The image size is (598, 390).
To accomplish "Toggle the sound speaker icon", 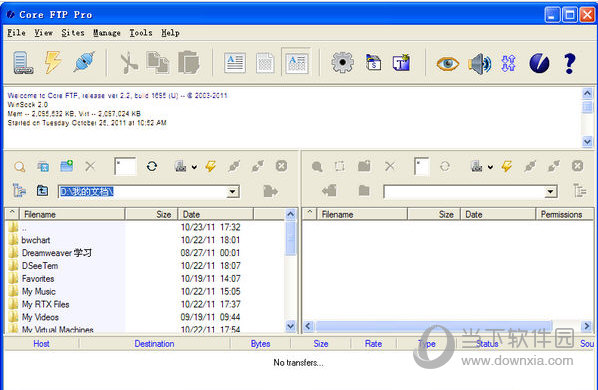I will click(x=479, y=64).
